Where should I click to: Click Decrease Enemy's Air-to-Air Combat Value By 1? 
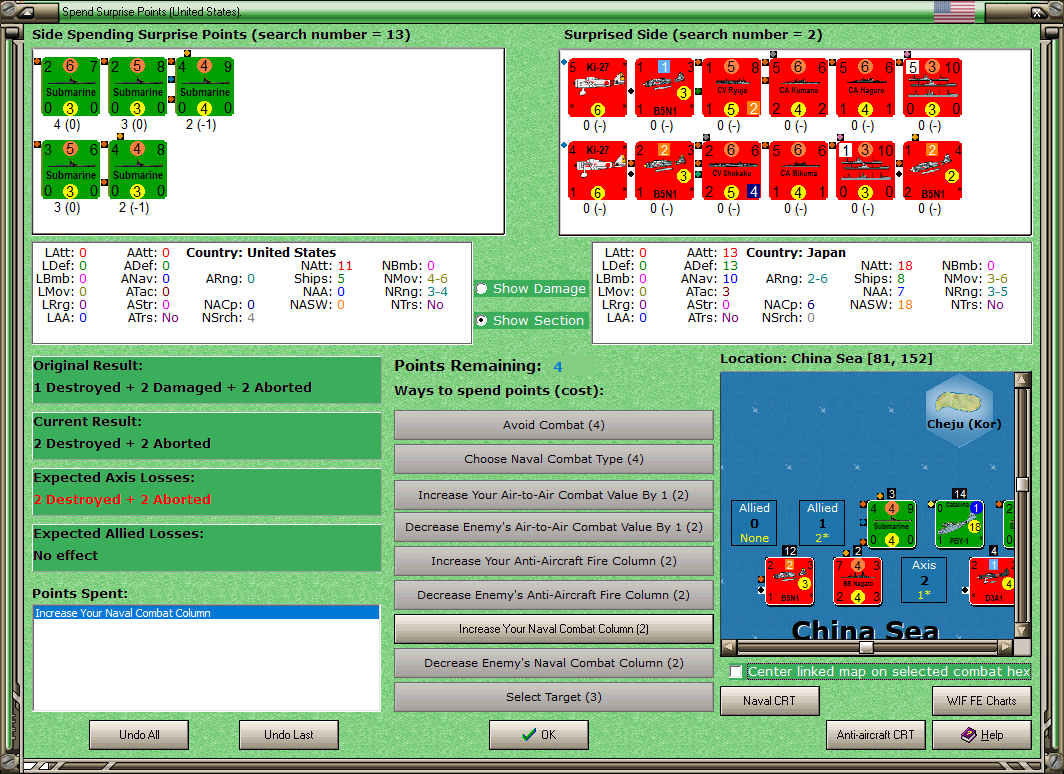click(x=554, y=527)
